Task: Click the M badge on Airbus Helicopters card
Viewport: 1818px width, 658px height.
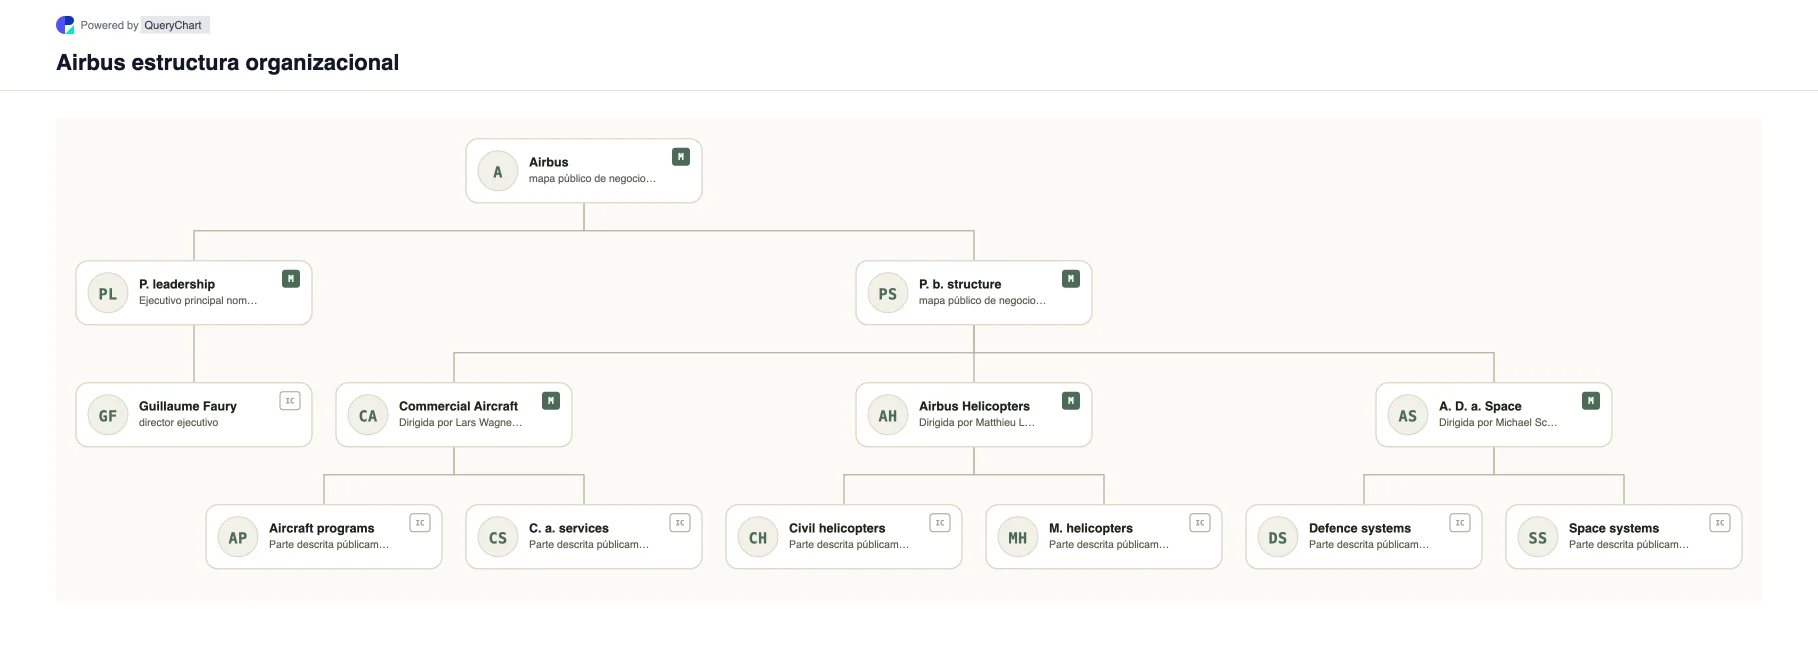Action: 1071,401
